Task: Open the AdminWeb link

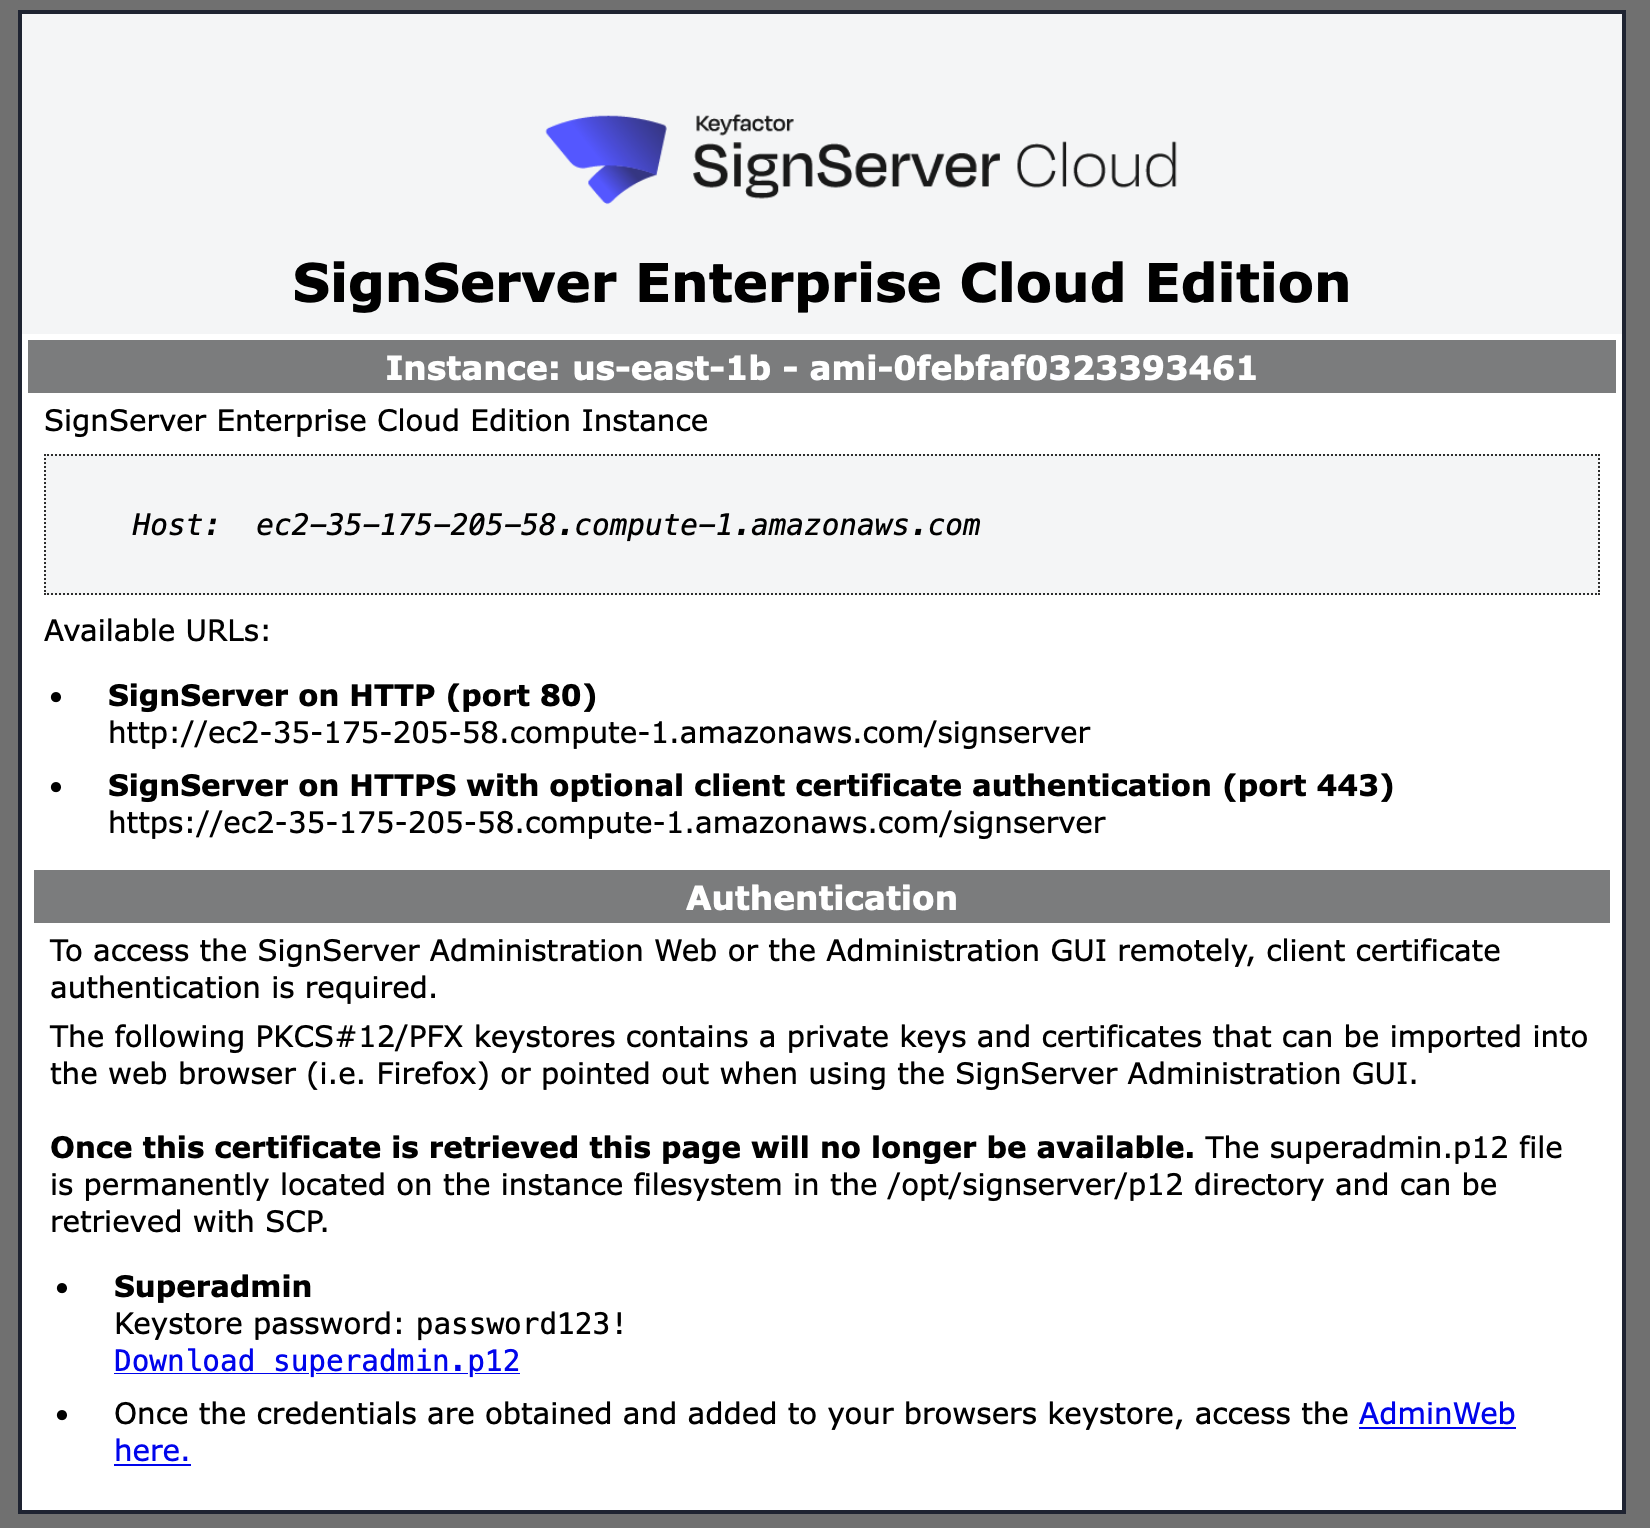Action: click(x=1436, y=1414)
